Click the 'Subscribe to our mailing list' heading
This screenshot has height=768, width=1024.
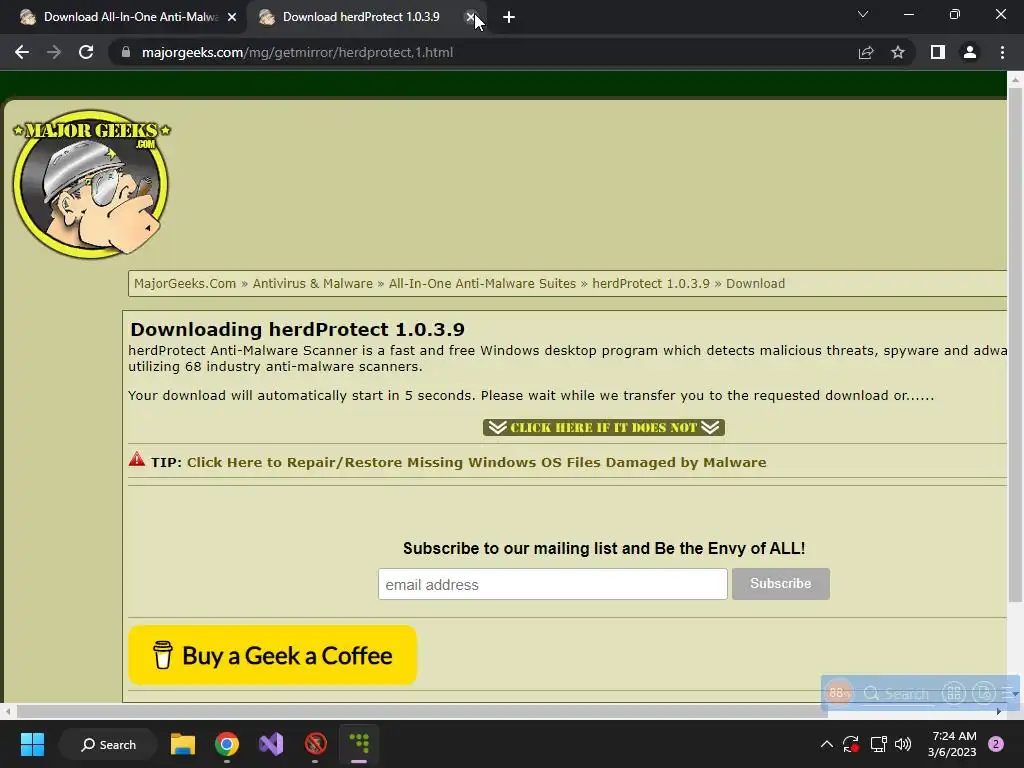tap(603, 548)
